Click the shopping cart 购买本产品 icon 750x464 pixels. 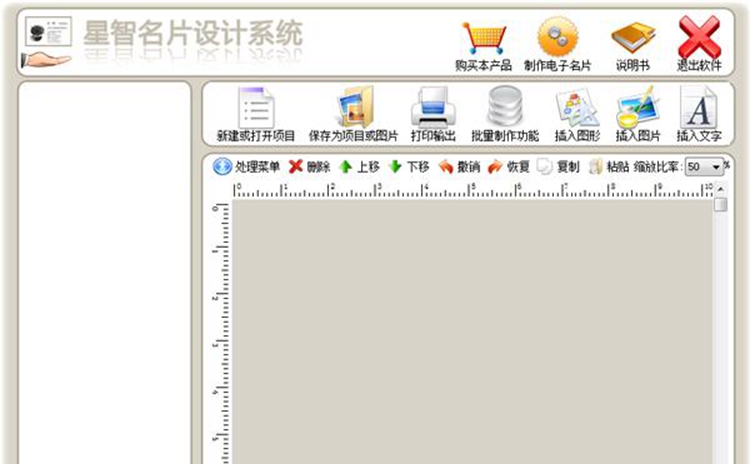(x=484, y=38)
